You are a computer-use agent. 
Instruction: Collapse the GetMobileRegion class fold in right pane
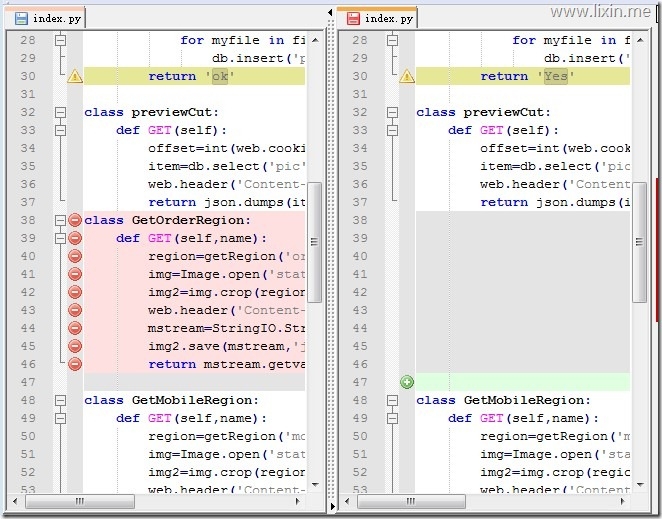point(392,400)
